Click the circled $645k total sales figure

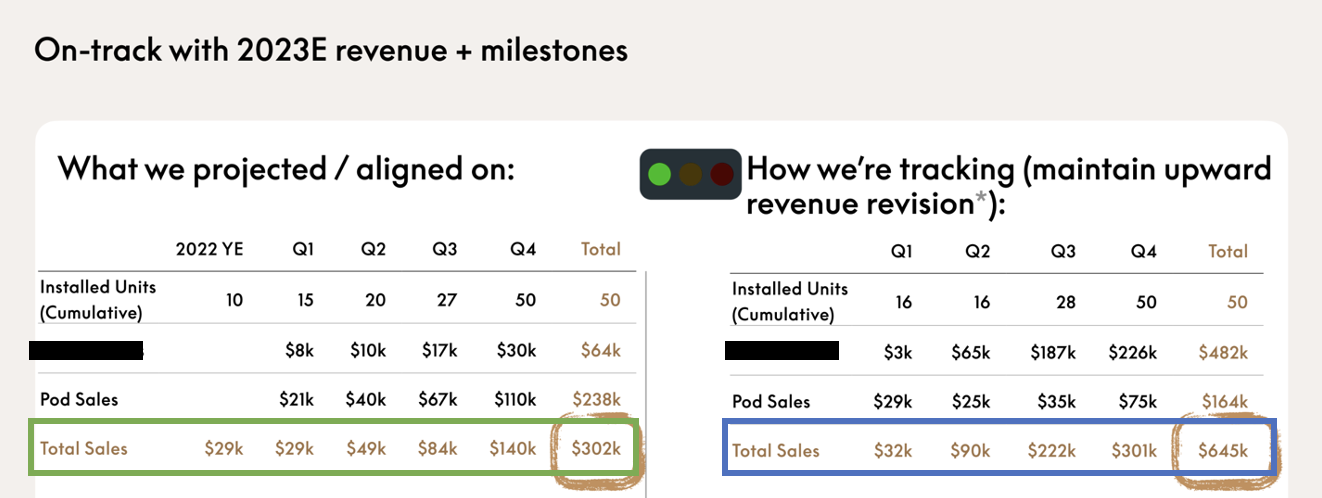1223,450
